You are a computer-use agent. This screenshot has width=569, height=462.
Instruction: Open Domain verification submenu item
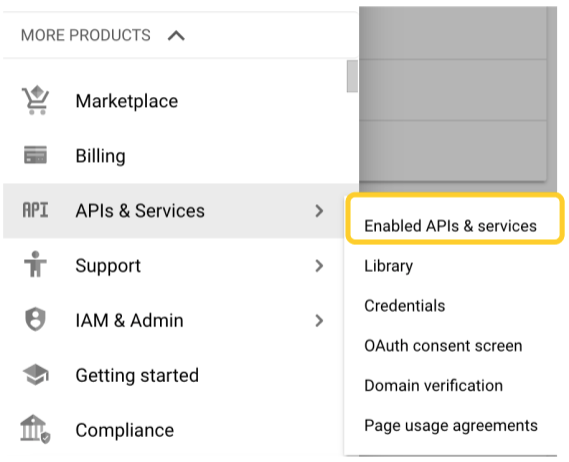(x=433, y=385)
